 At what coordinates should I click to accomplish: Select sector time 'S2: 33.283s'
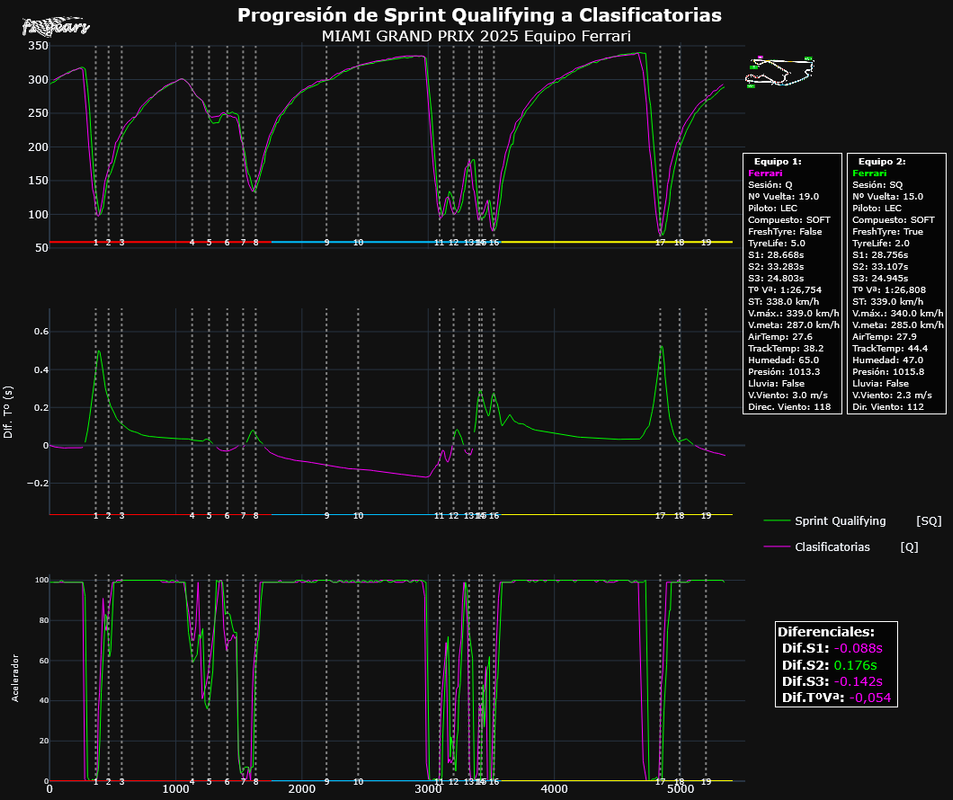(776, 267)
